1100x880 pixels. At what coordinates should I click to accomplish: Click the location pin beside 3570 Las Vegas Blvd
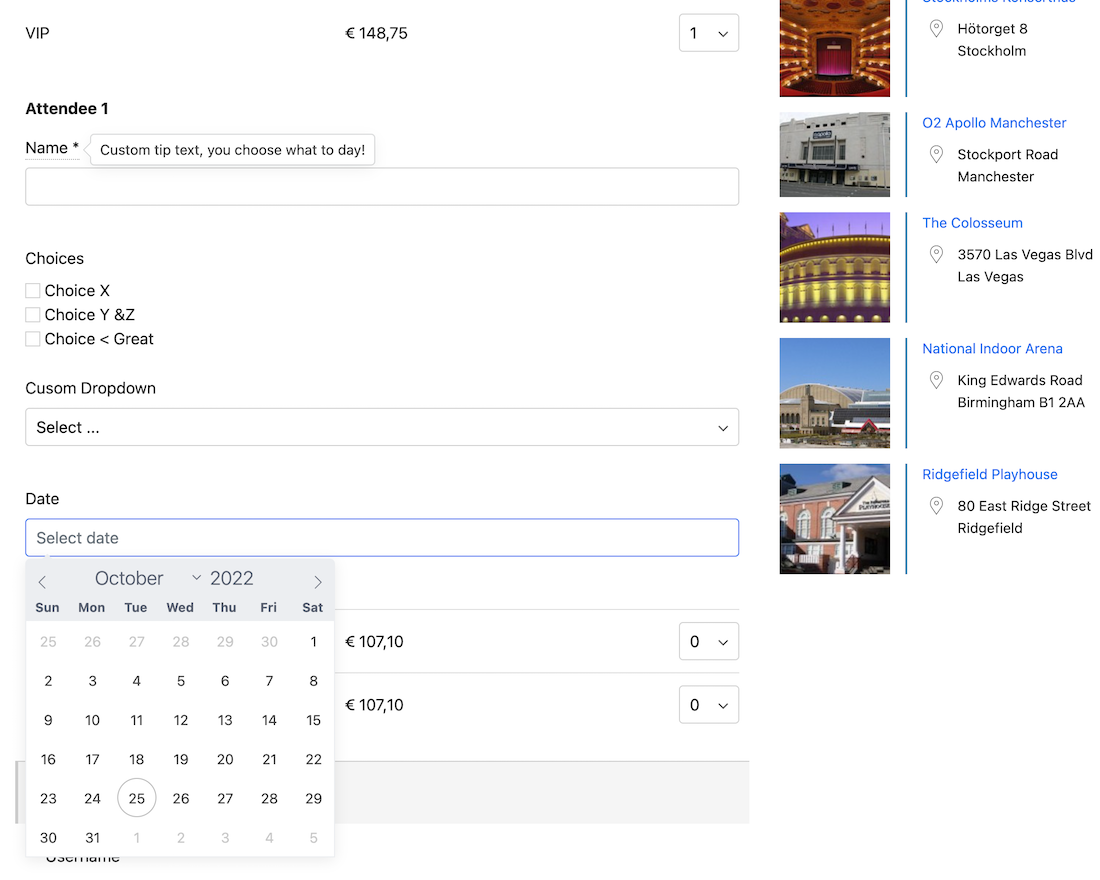coord(936,254)
